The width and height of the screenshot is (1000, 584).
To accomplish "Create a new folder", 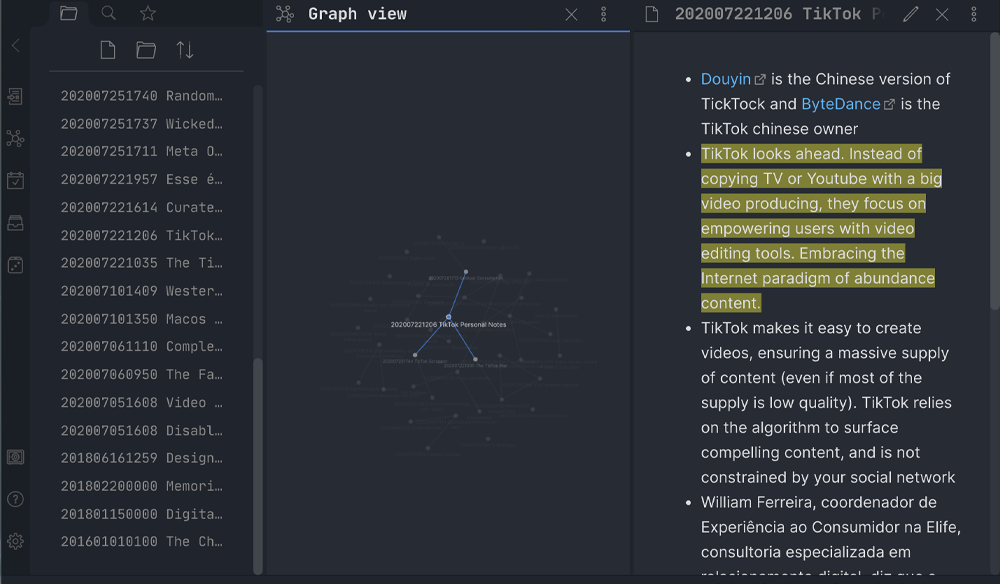I will [x=146, y=50].
